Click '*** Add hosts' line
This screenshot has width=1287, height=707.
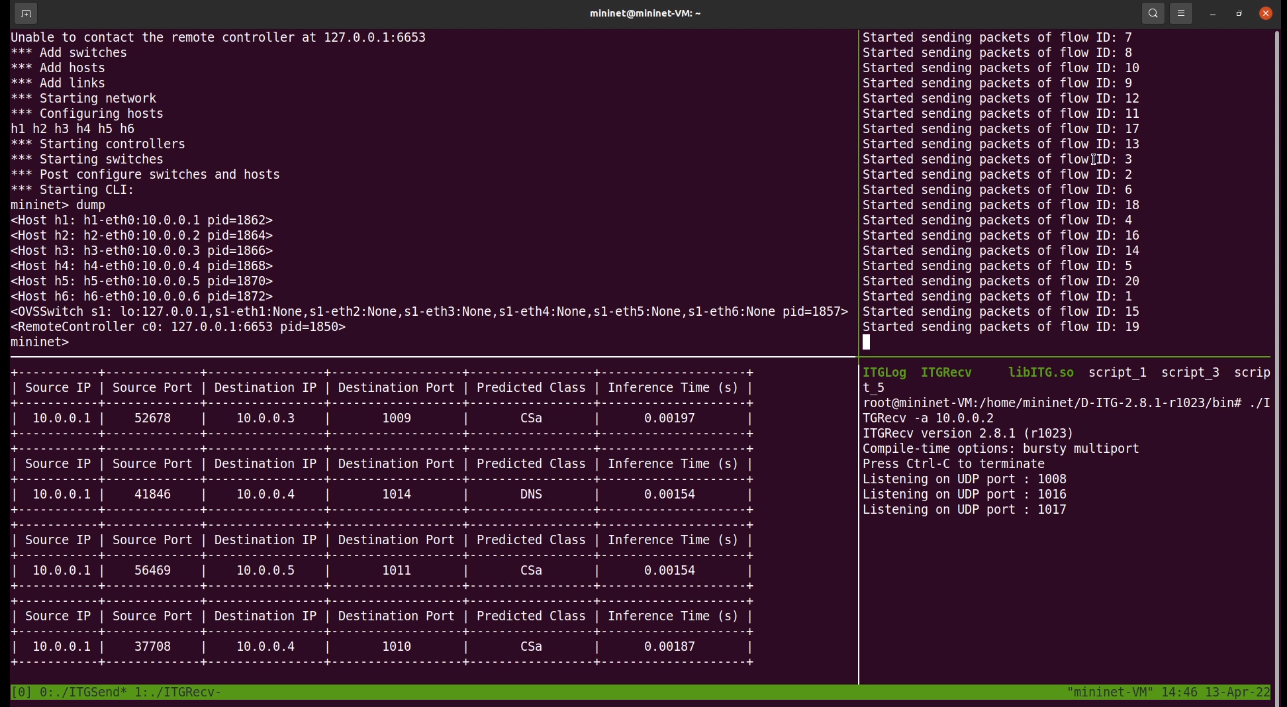pyautogui.click(x=58, y=68)
